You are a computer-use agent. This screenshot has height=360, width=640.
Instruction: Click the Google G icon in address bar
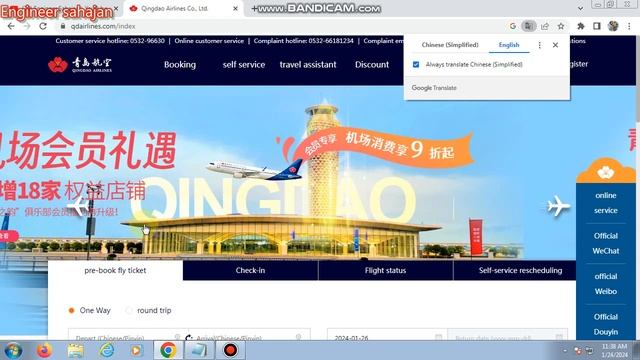(x=513, y=26)
